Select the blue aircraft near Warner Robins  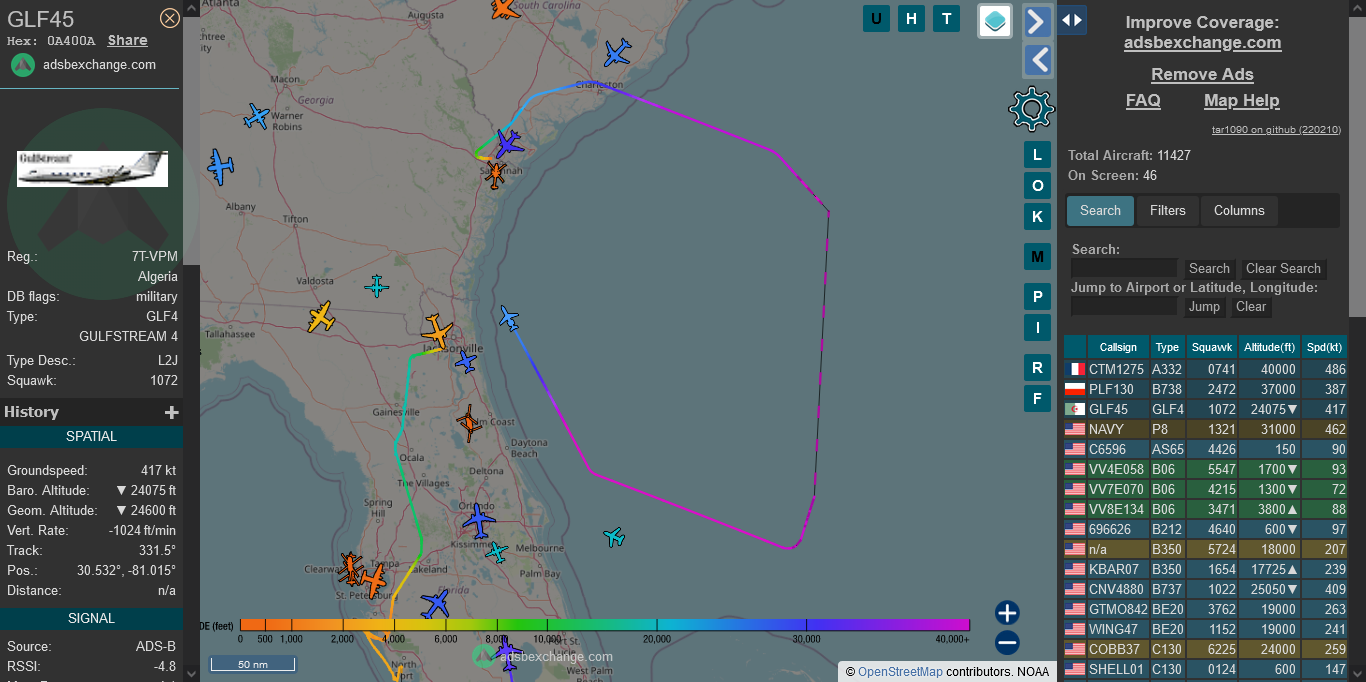coord(257,117)
